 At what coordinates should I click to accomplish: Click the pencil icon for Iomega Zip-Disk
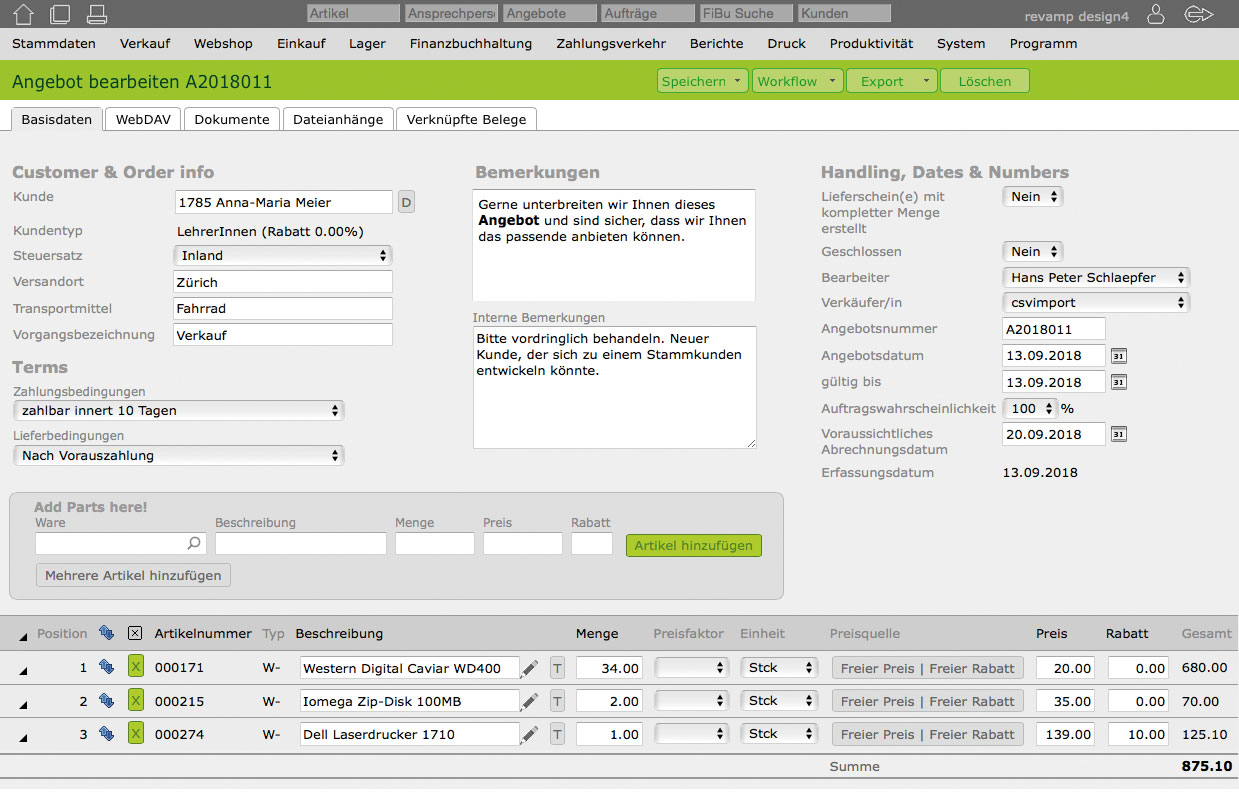point(530,701)
